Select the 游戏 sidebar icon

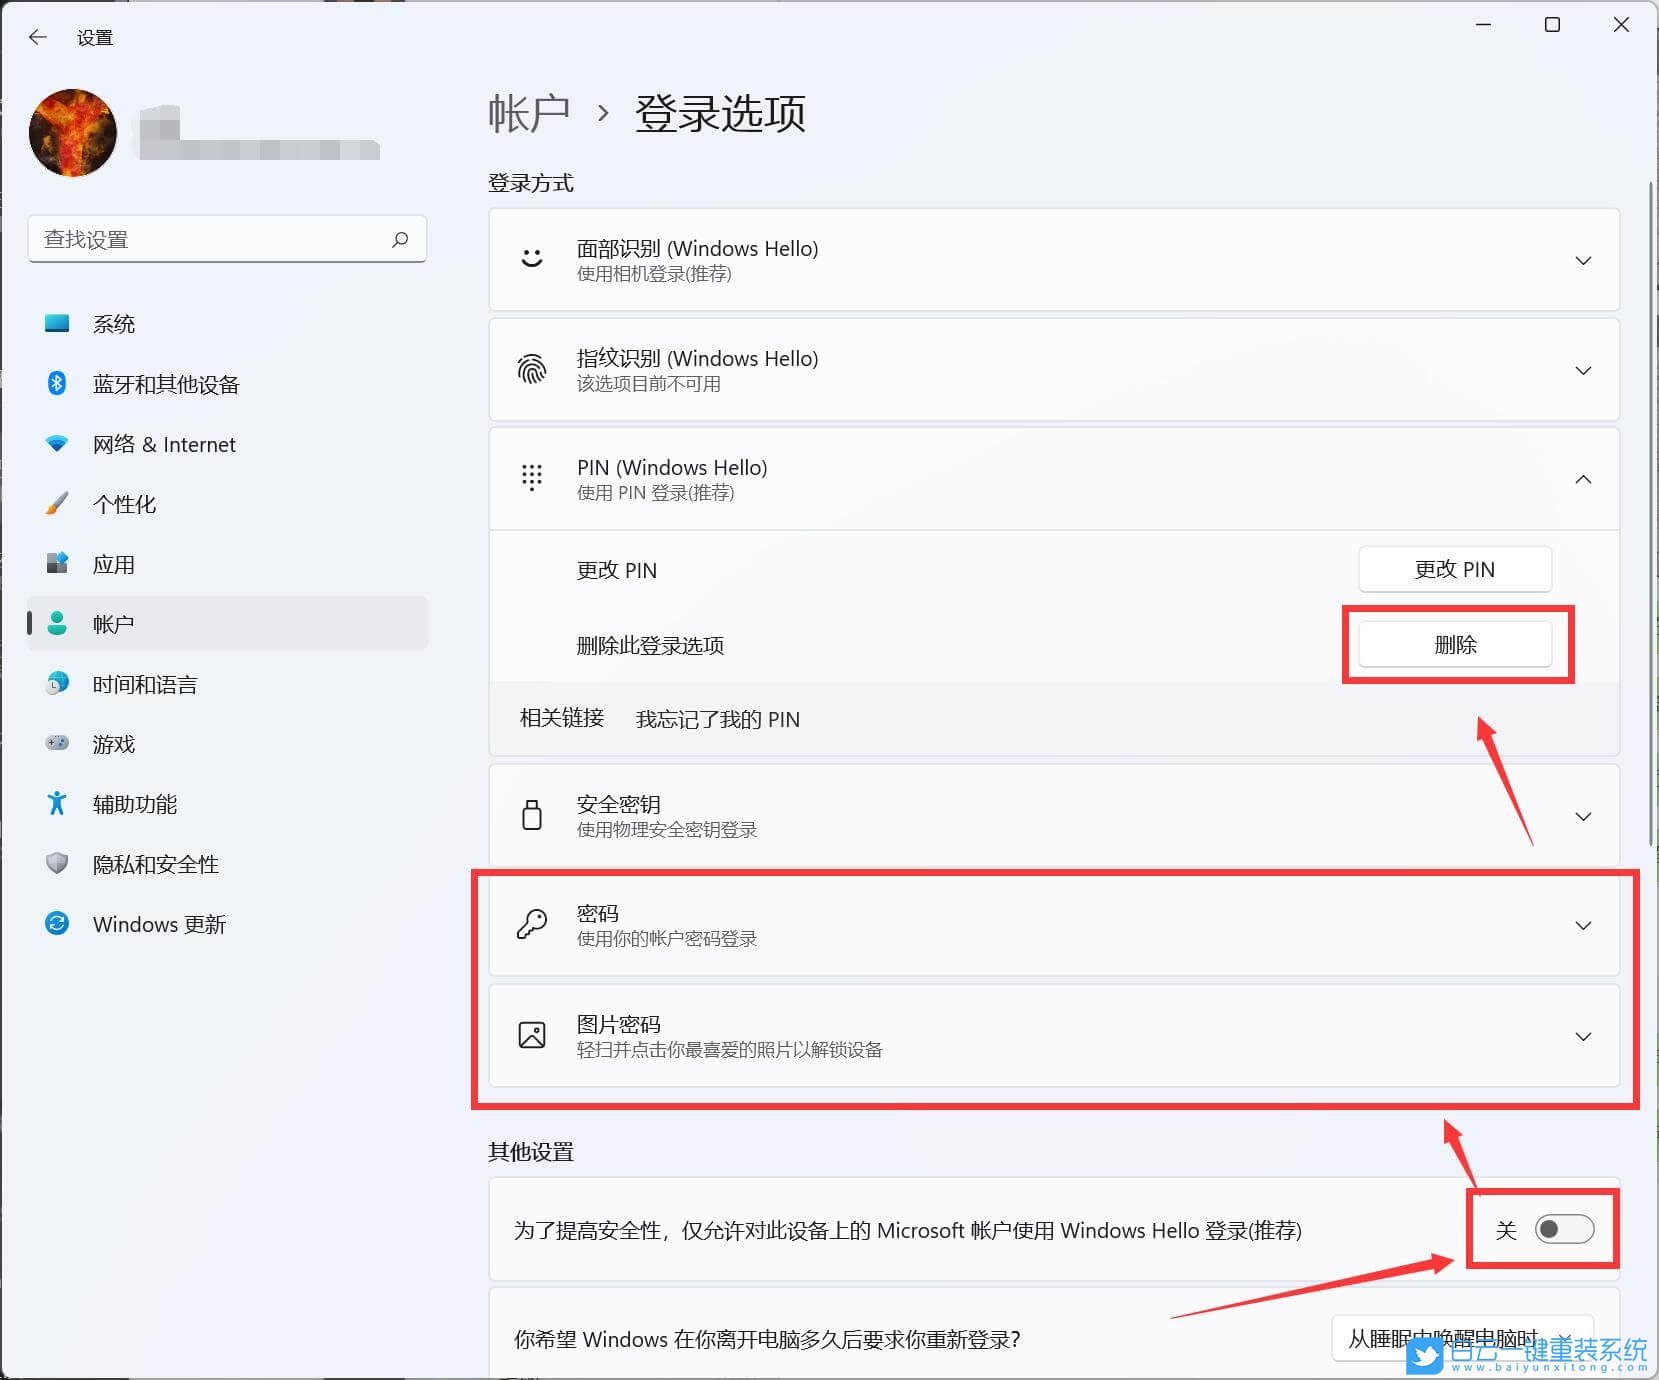pyautogui.click(x=58, y=744)
